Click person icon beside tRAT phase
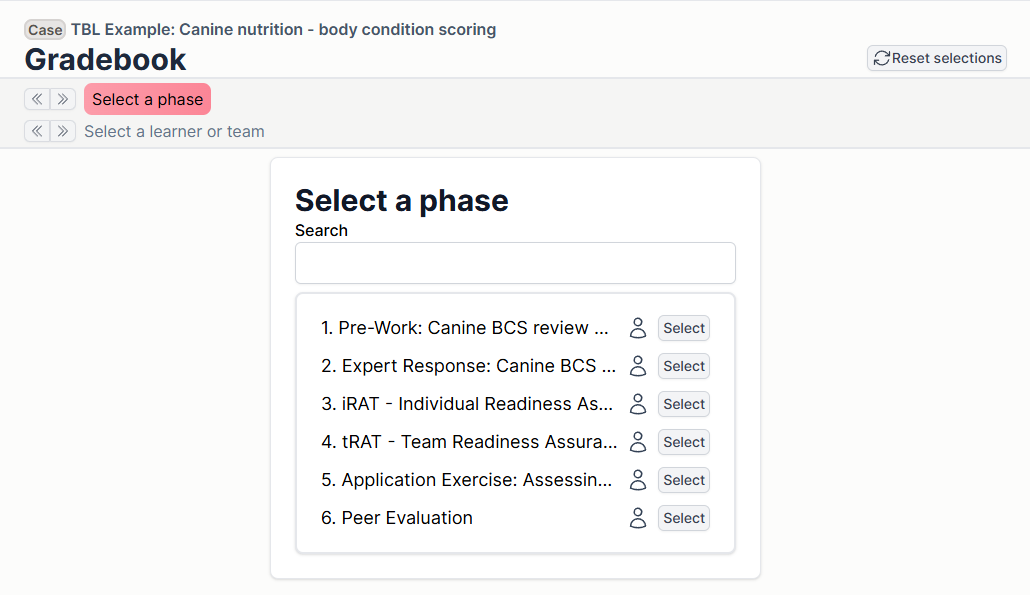This screenshot has width=1030, height=595. [638, 442]
